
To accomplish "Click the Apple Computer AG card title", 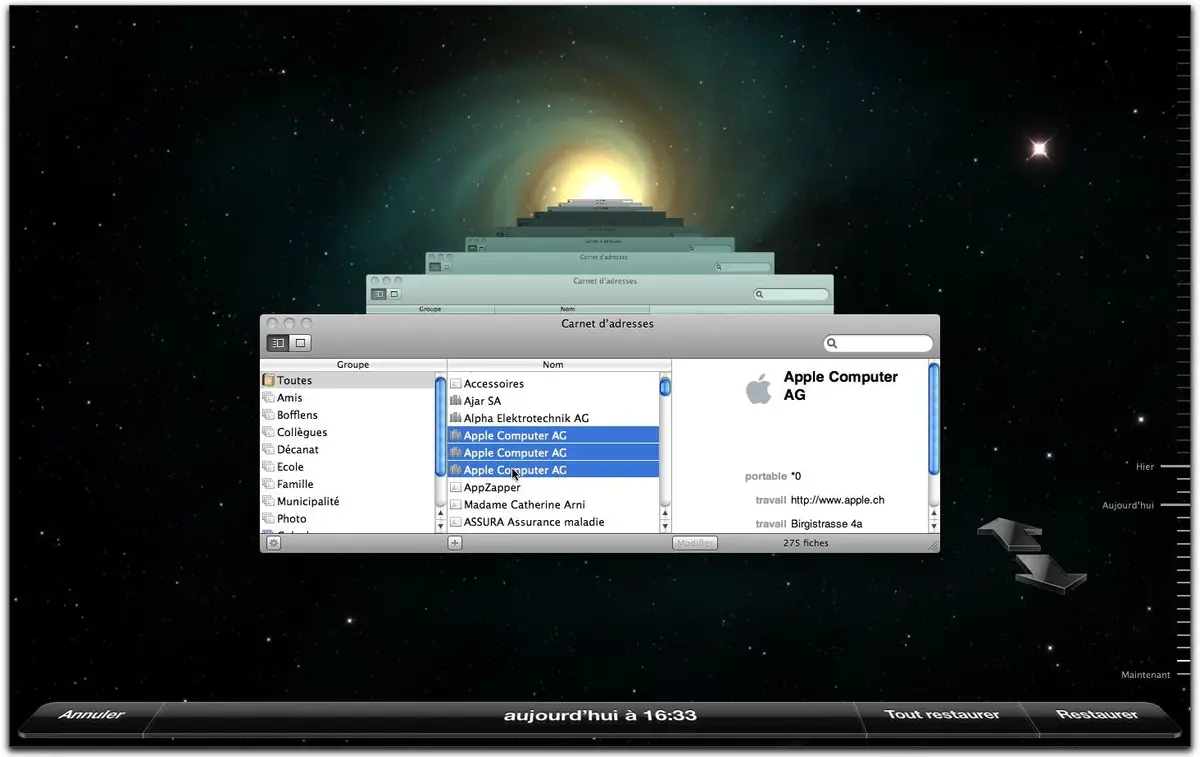I will pos(841,386).
